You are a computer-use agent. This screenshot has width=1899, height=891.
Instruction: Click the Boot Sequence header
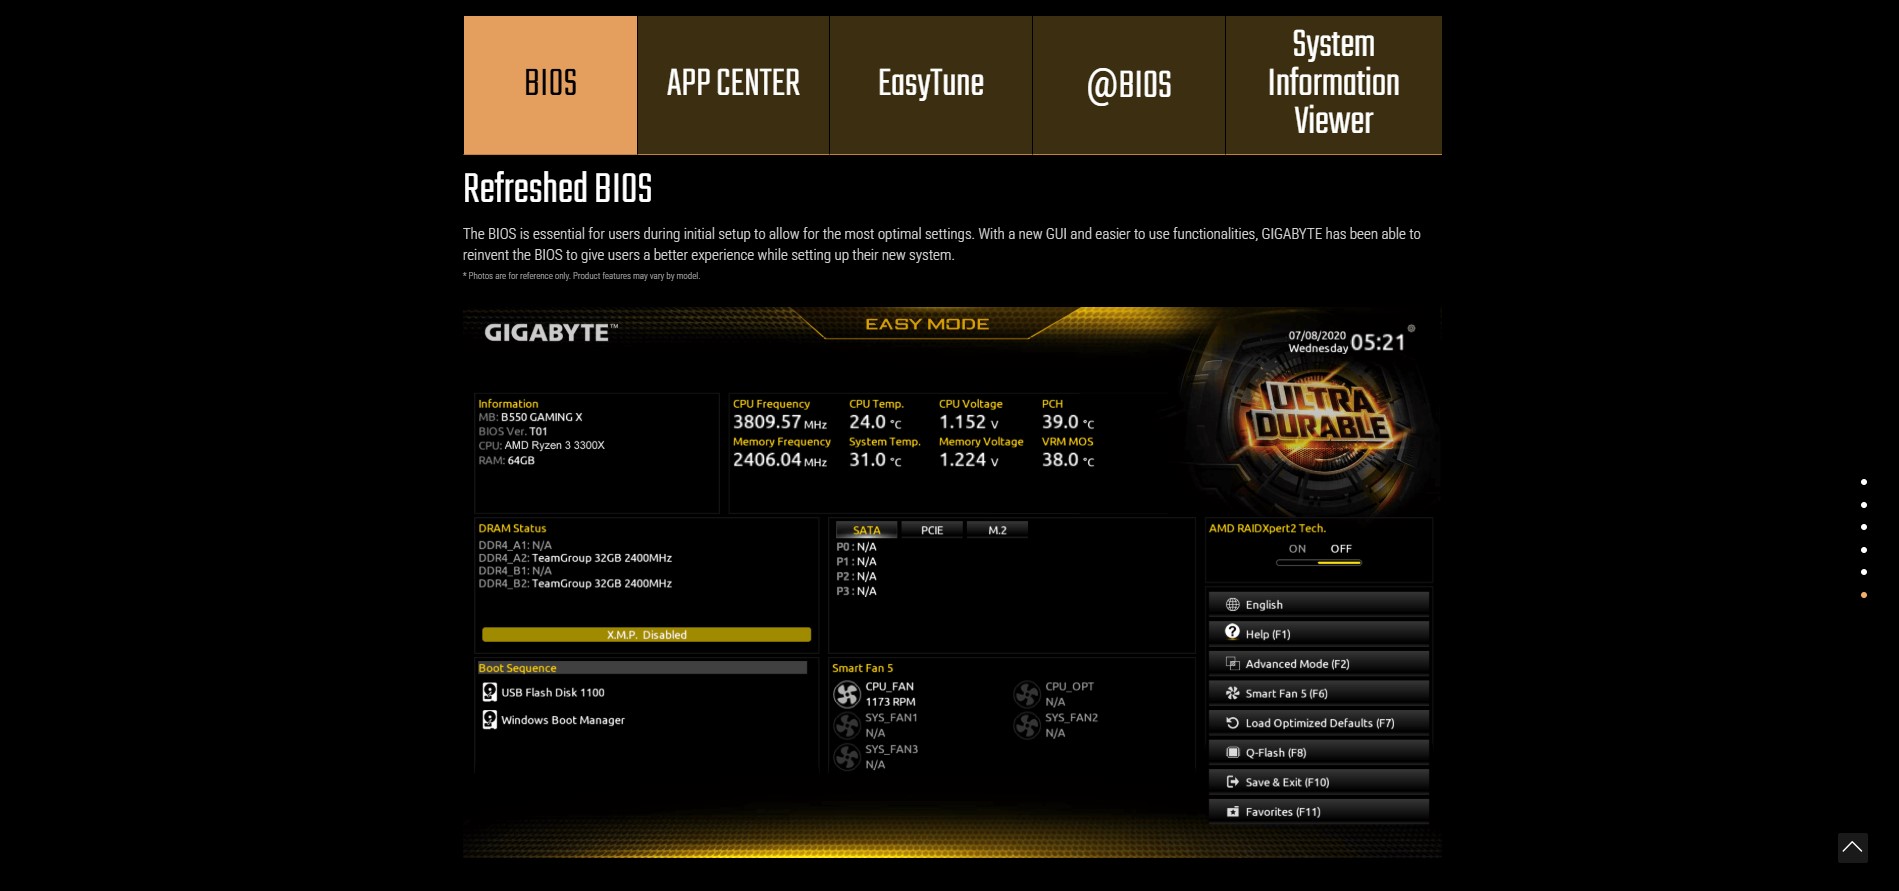[642, 668]
